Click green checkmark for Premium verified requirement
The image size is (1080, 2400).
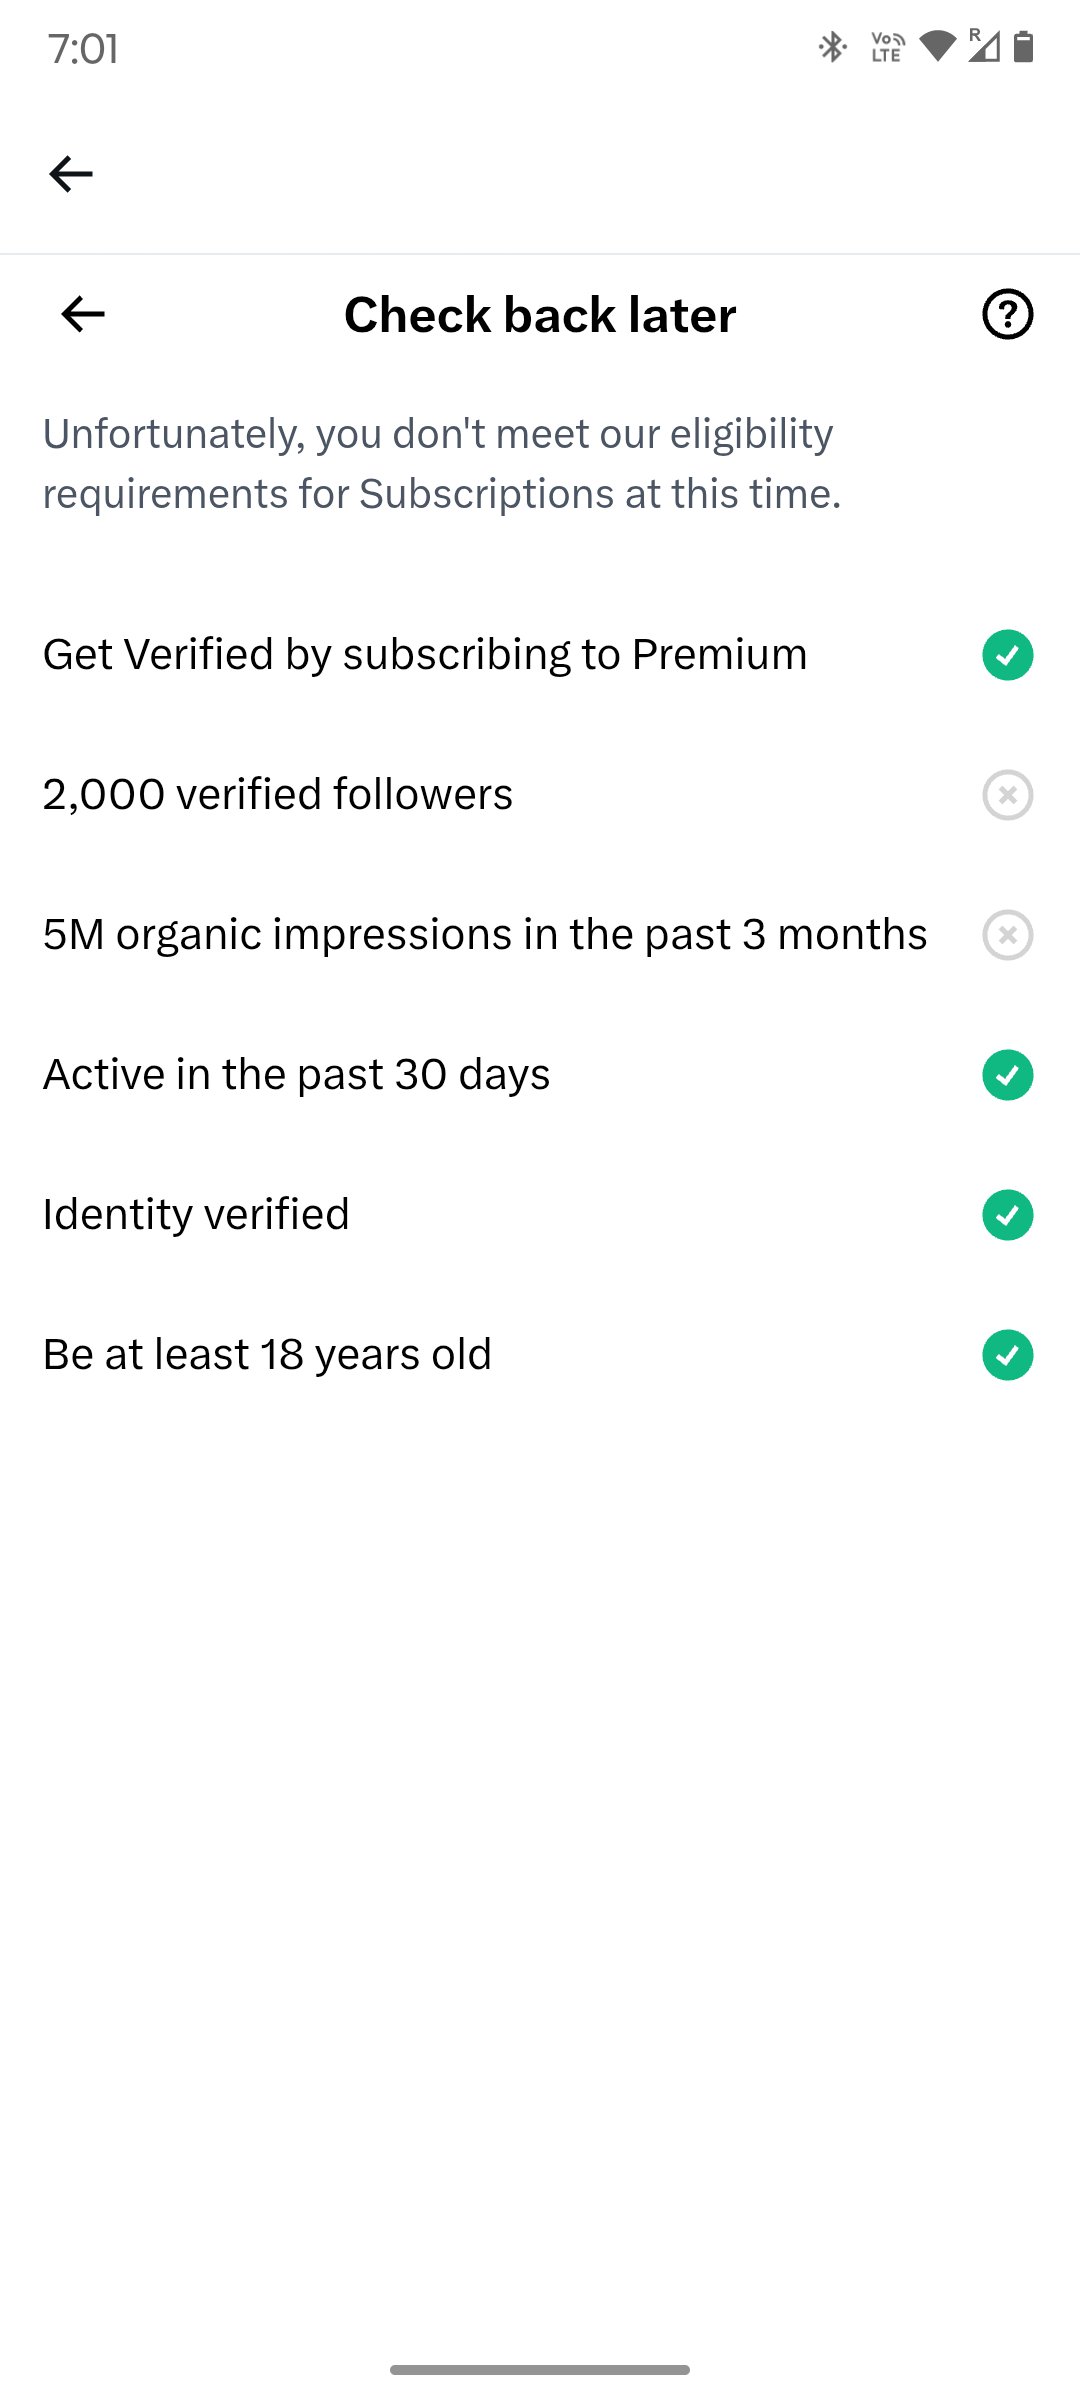[1007, 655]
